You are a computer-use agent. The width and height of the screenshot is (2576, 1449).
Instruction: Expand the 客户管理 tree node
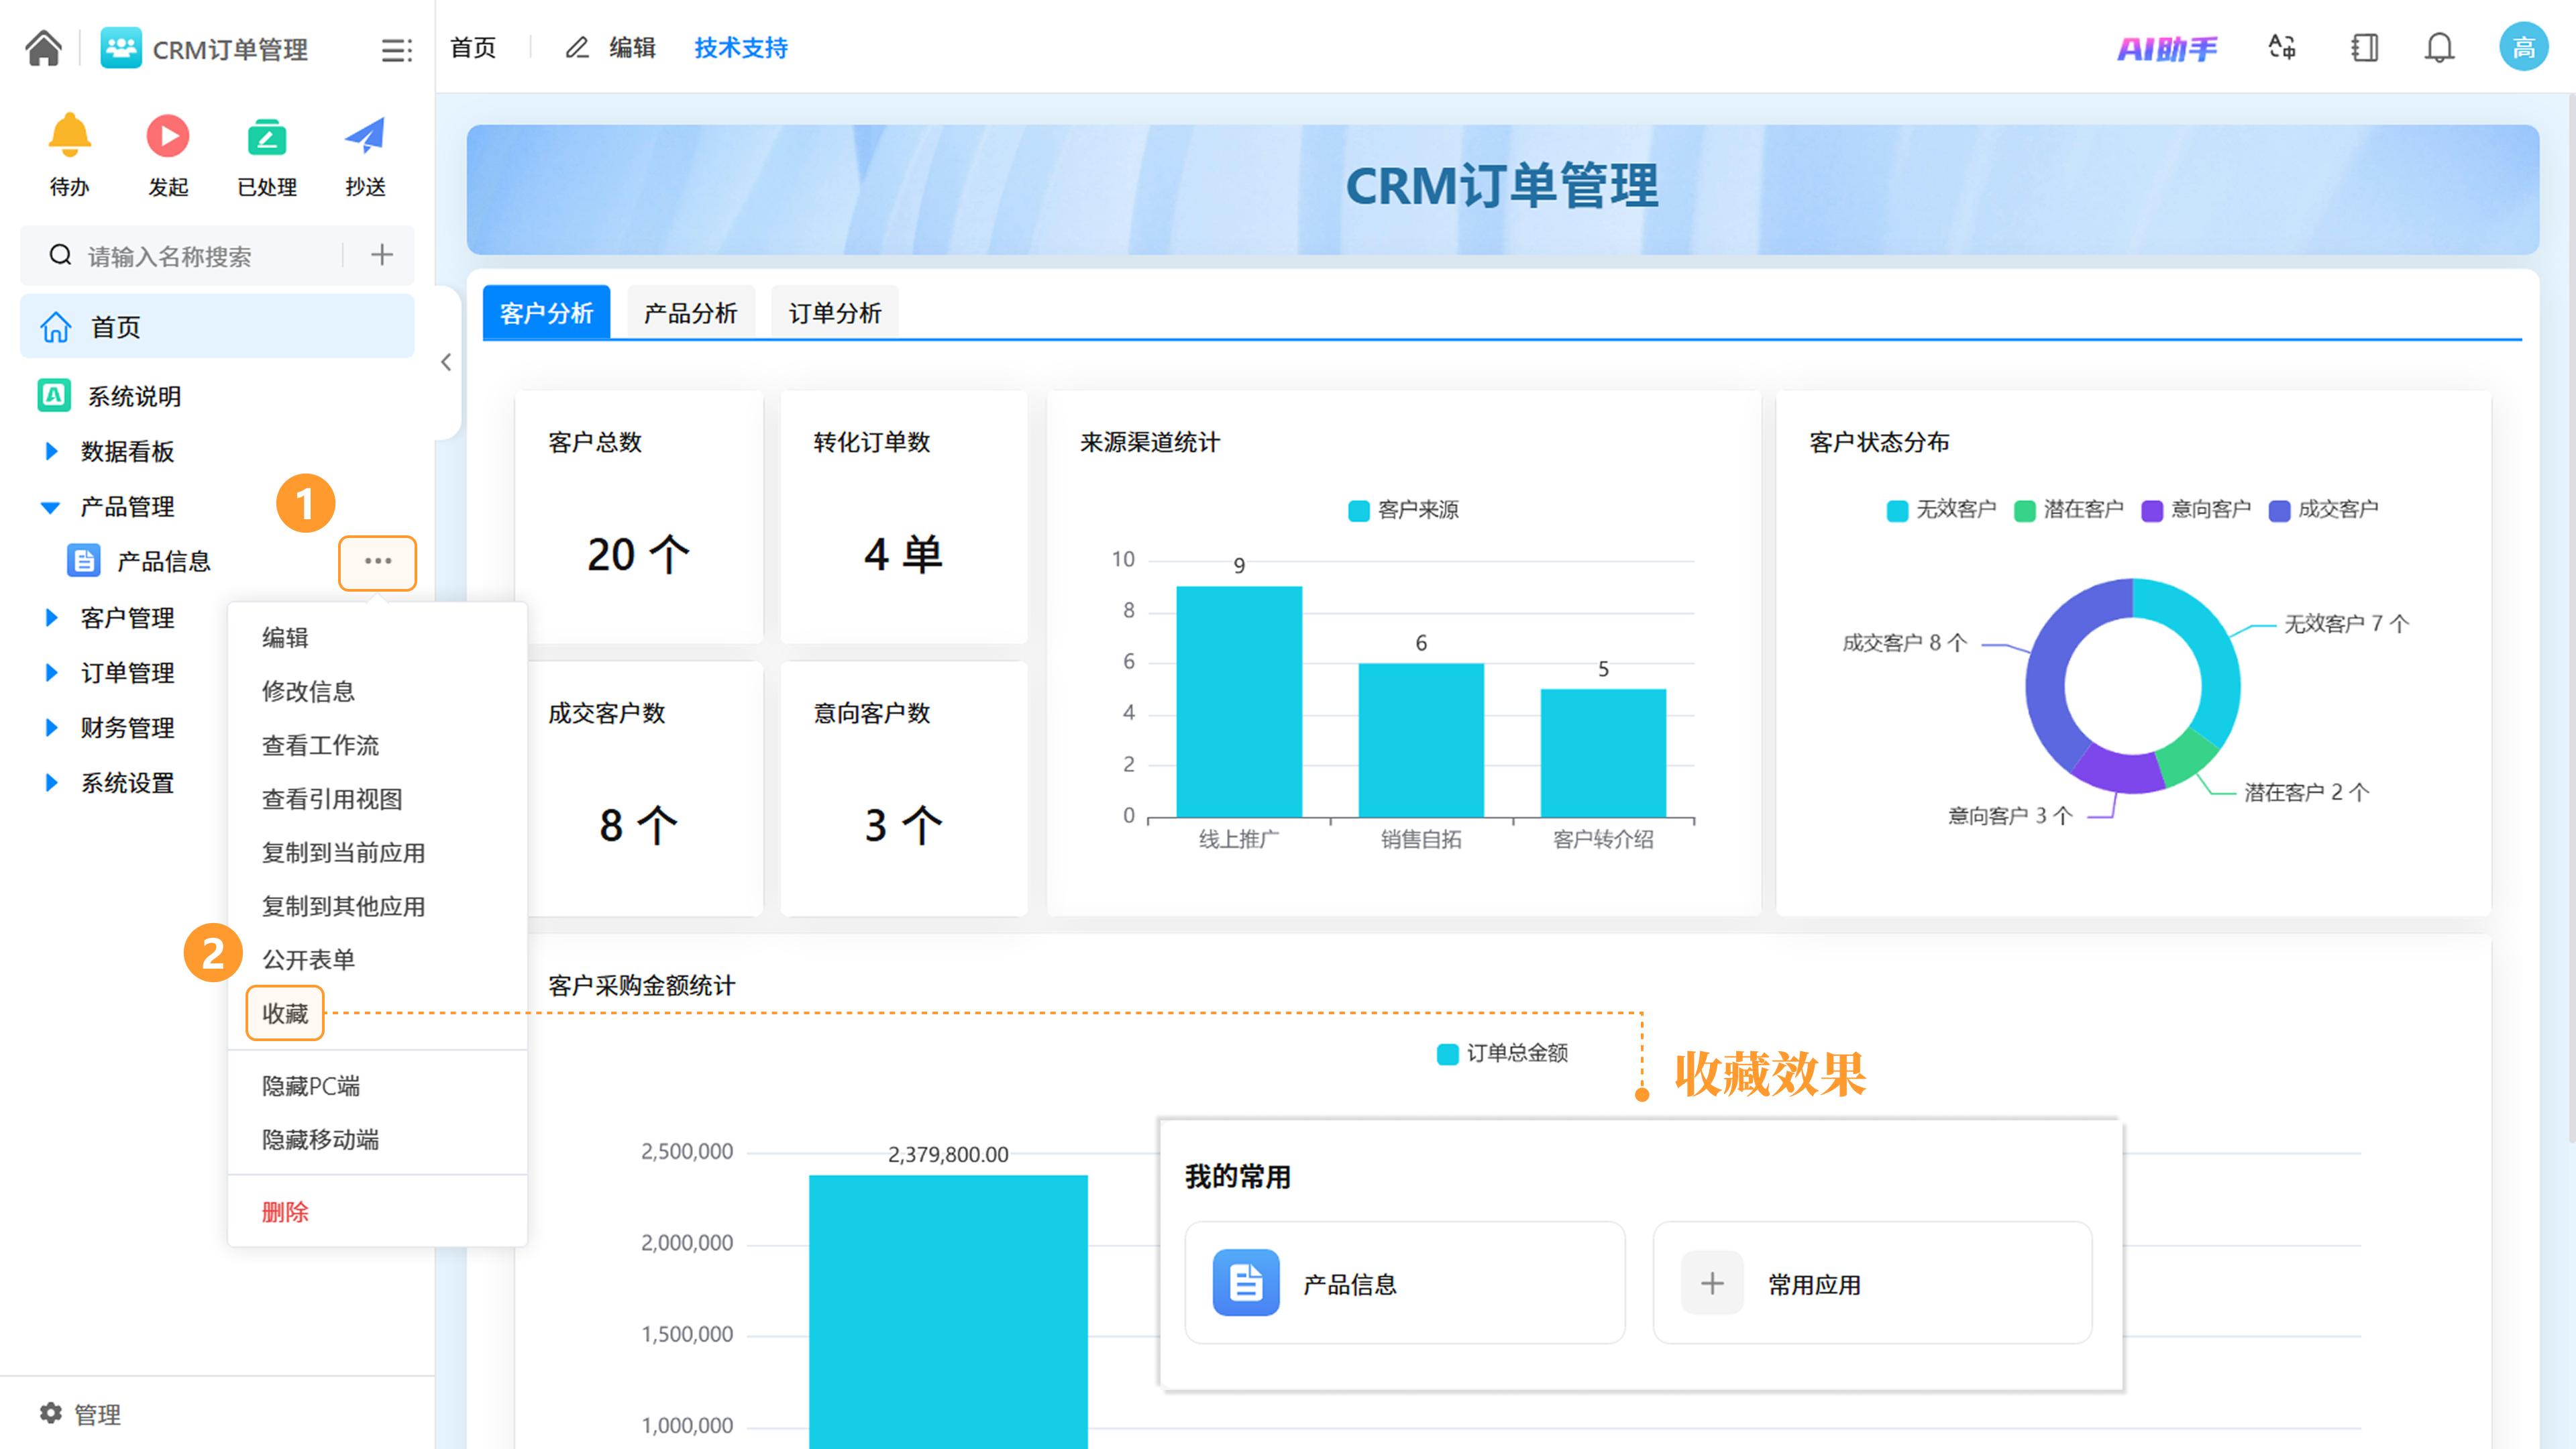51,617
